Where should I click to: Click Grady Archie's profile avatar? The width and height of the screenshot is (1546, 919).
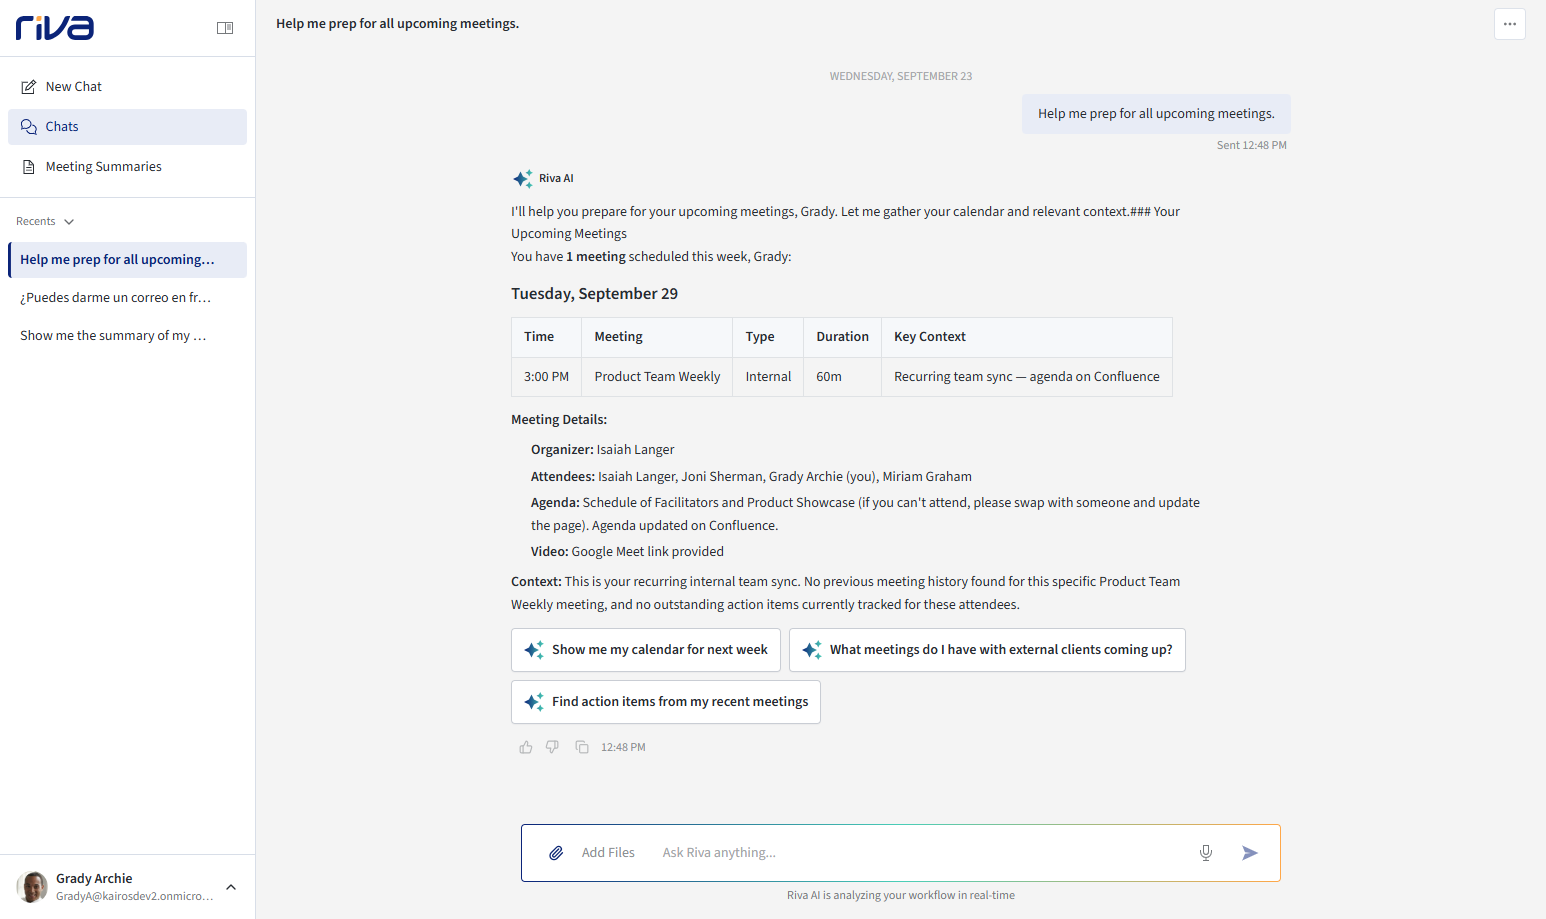32,887
